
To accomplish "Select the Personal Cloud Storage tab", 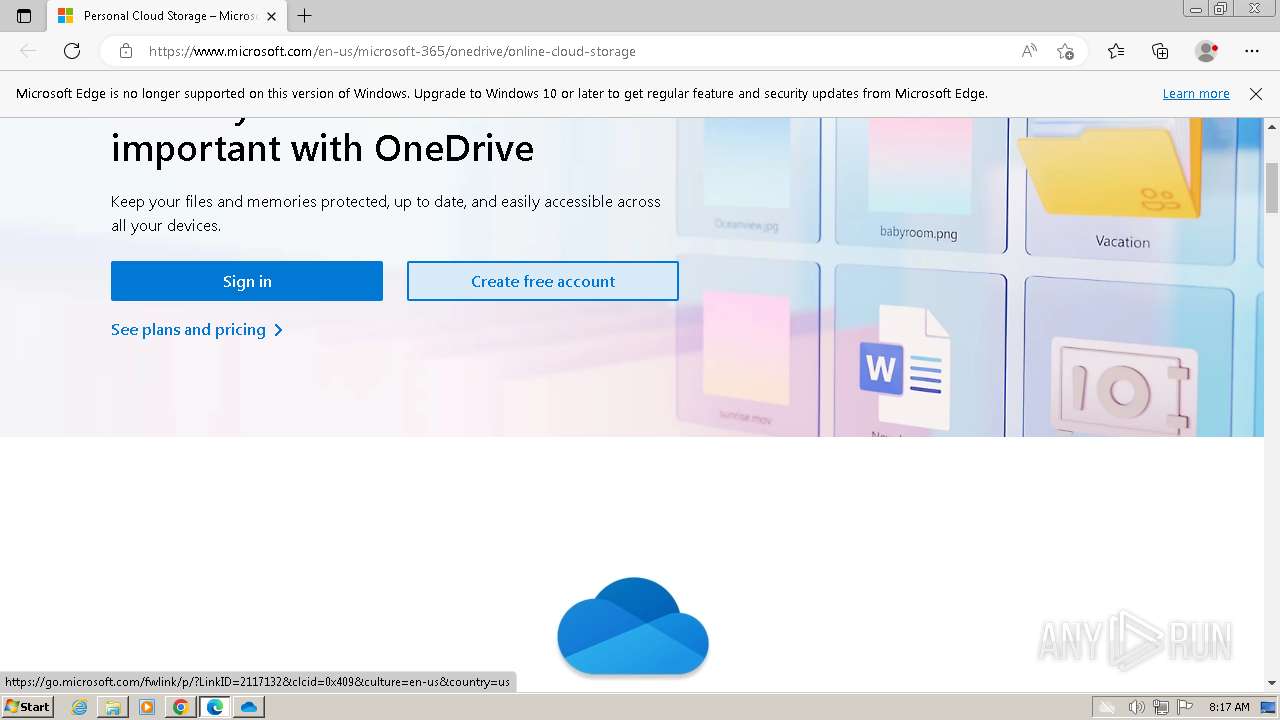I will (165, 16).
